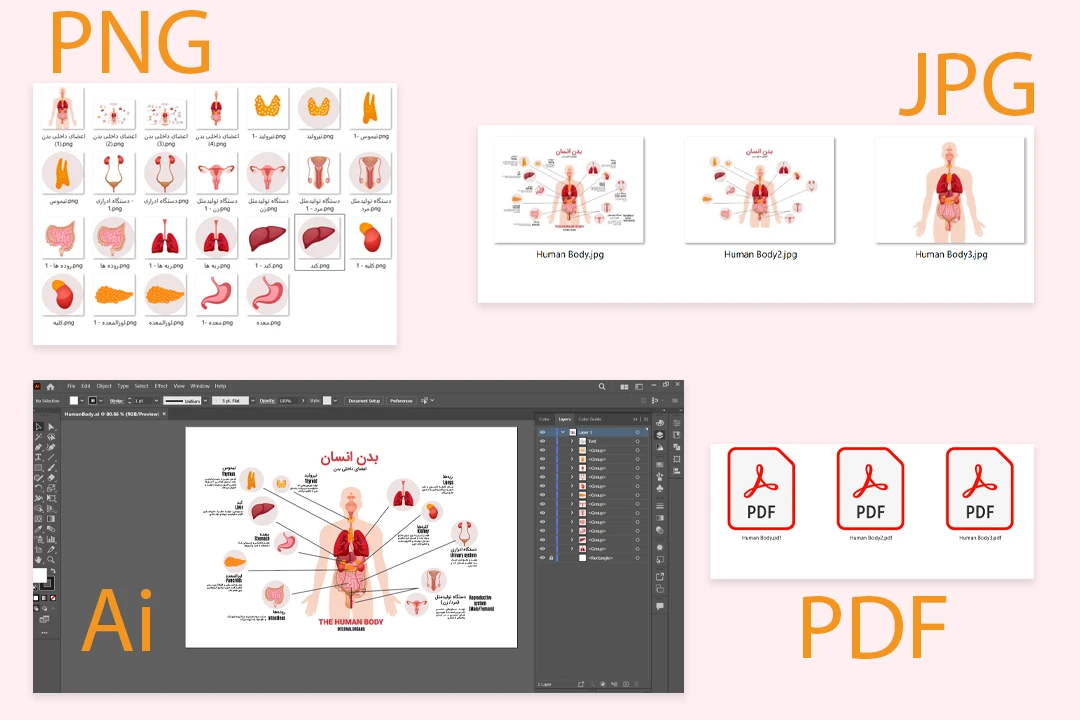Select the Human Body2.jpg thumbnail
This screenshot has height=720, width=1080.
(760, 190)
